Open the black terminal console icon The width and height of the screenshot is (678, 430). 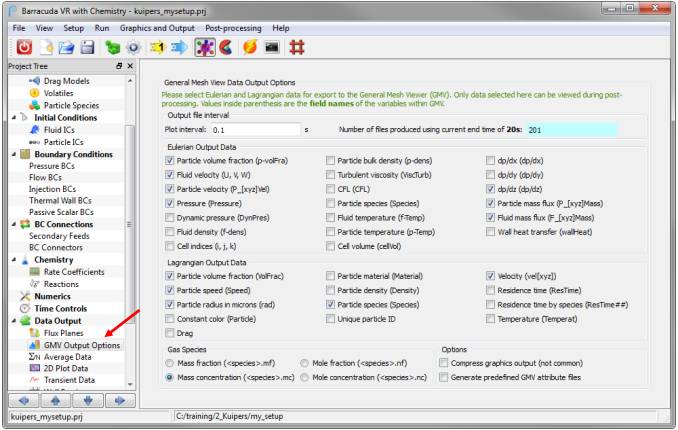tap(272, 47)
